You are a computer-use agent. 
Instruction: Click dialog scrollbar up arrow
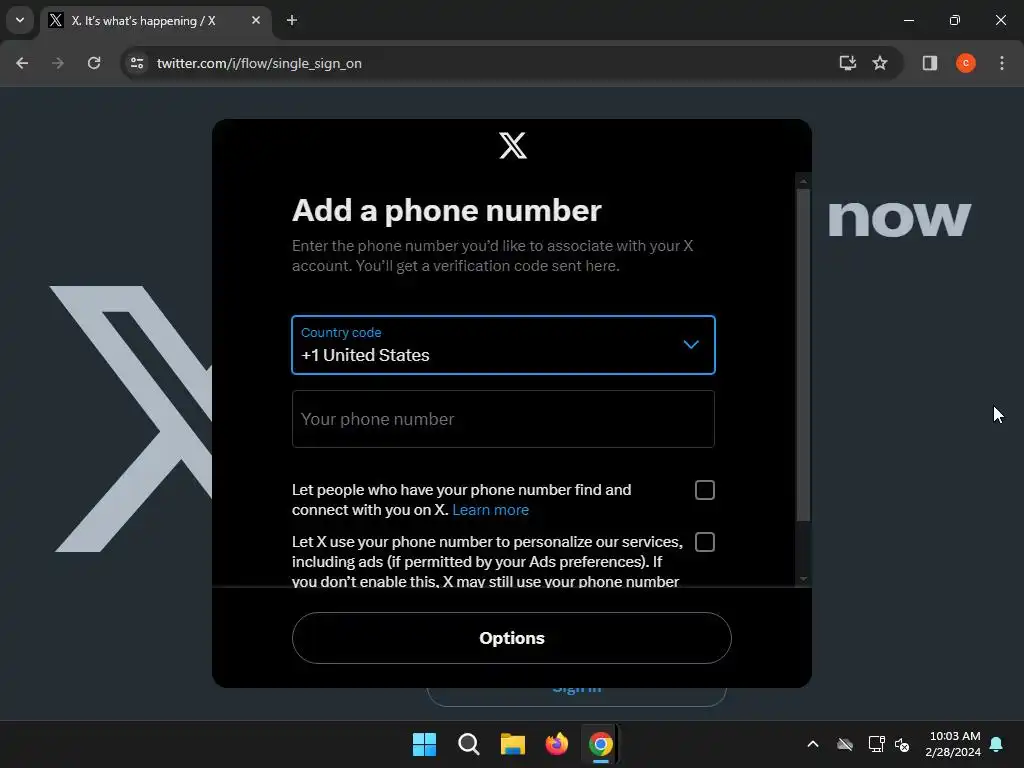click(x=803, y=181)
